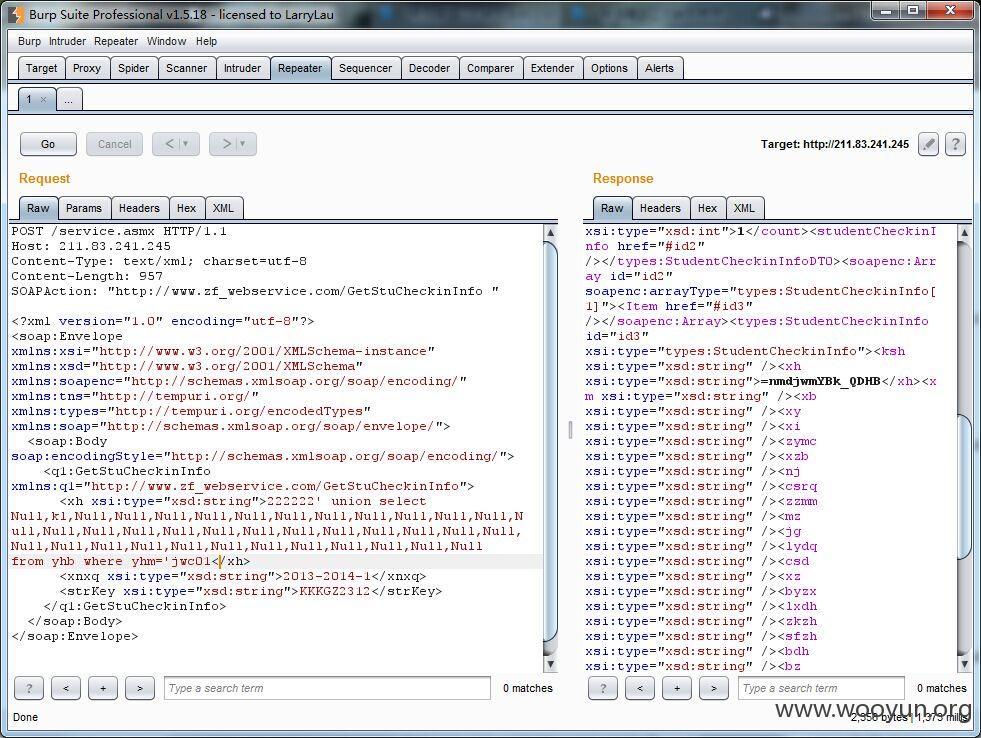Open the Repeater help question mark icon
981x738 pixels.
[955, 144]
